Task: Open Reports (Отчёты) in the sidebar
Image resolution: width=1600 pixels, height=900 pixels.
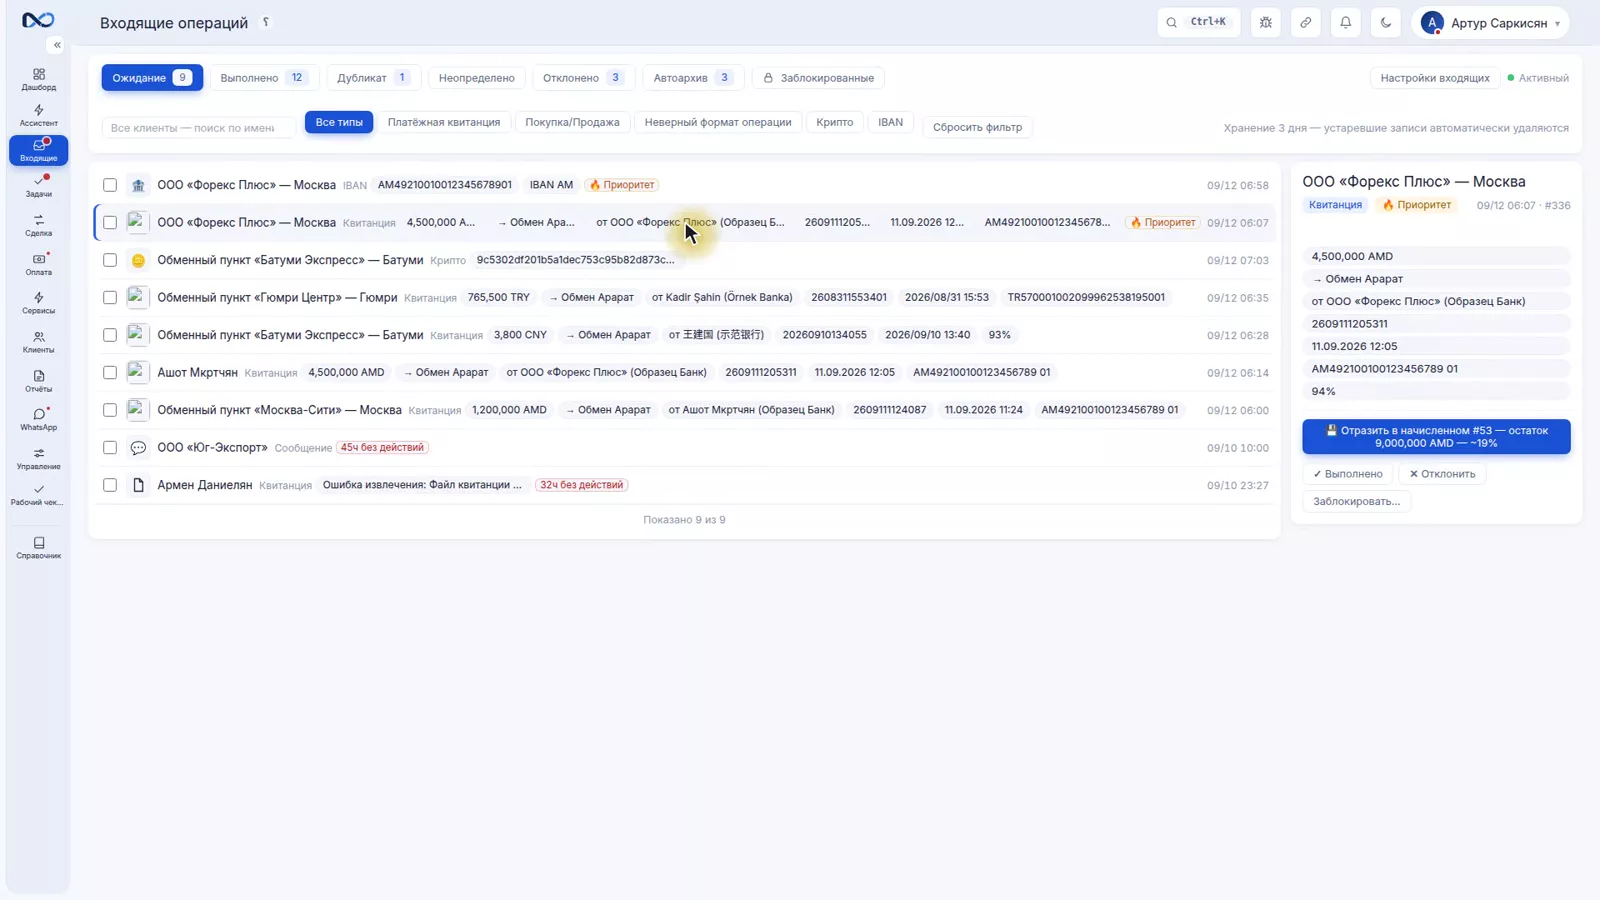Action: (x=38, y=381)
